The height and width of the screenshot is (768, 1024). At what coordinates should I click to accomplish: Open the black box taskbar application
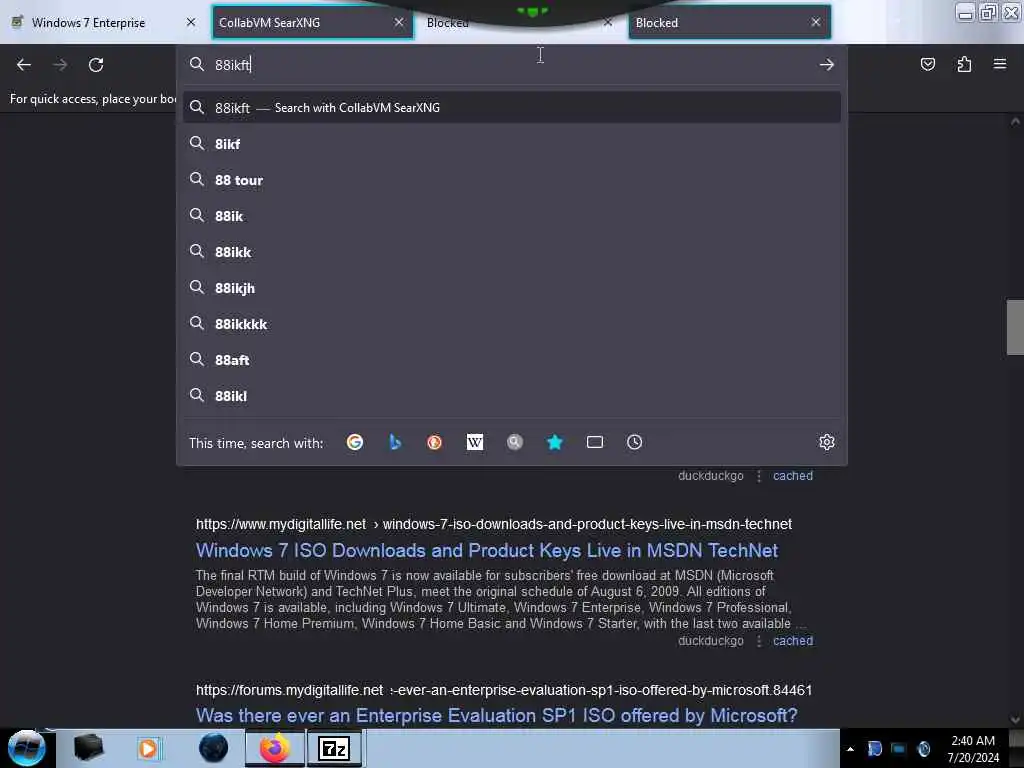point(88,748)
